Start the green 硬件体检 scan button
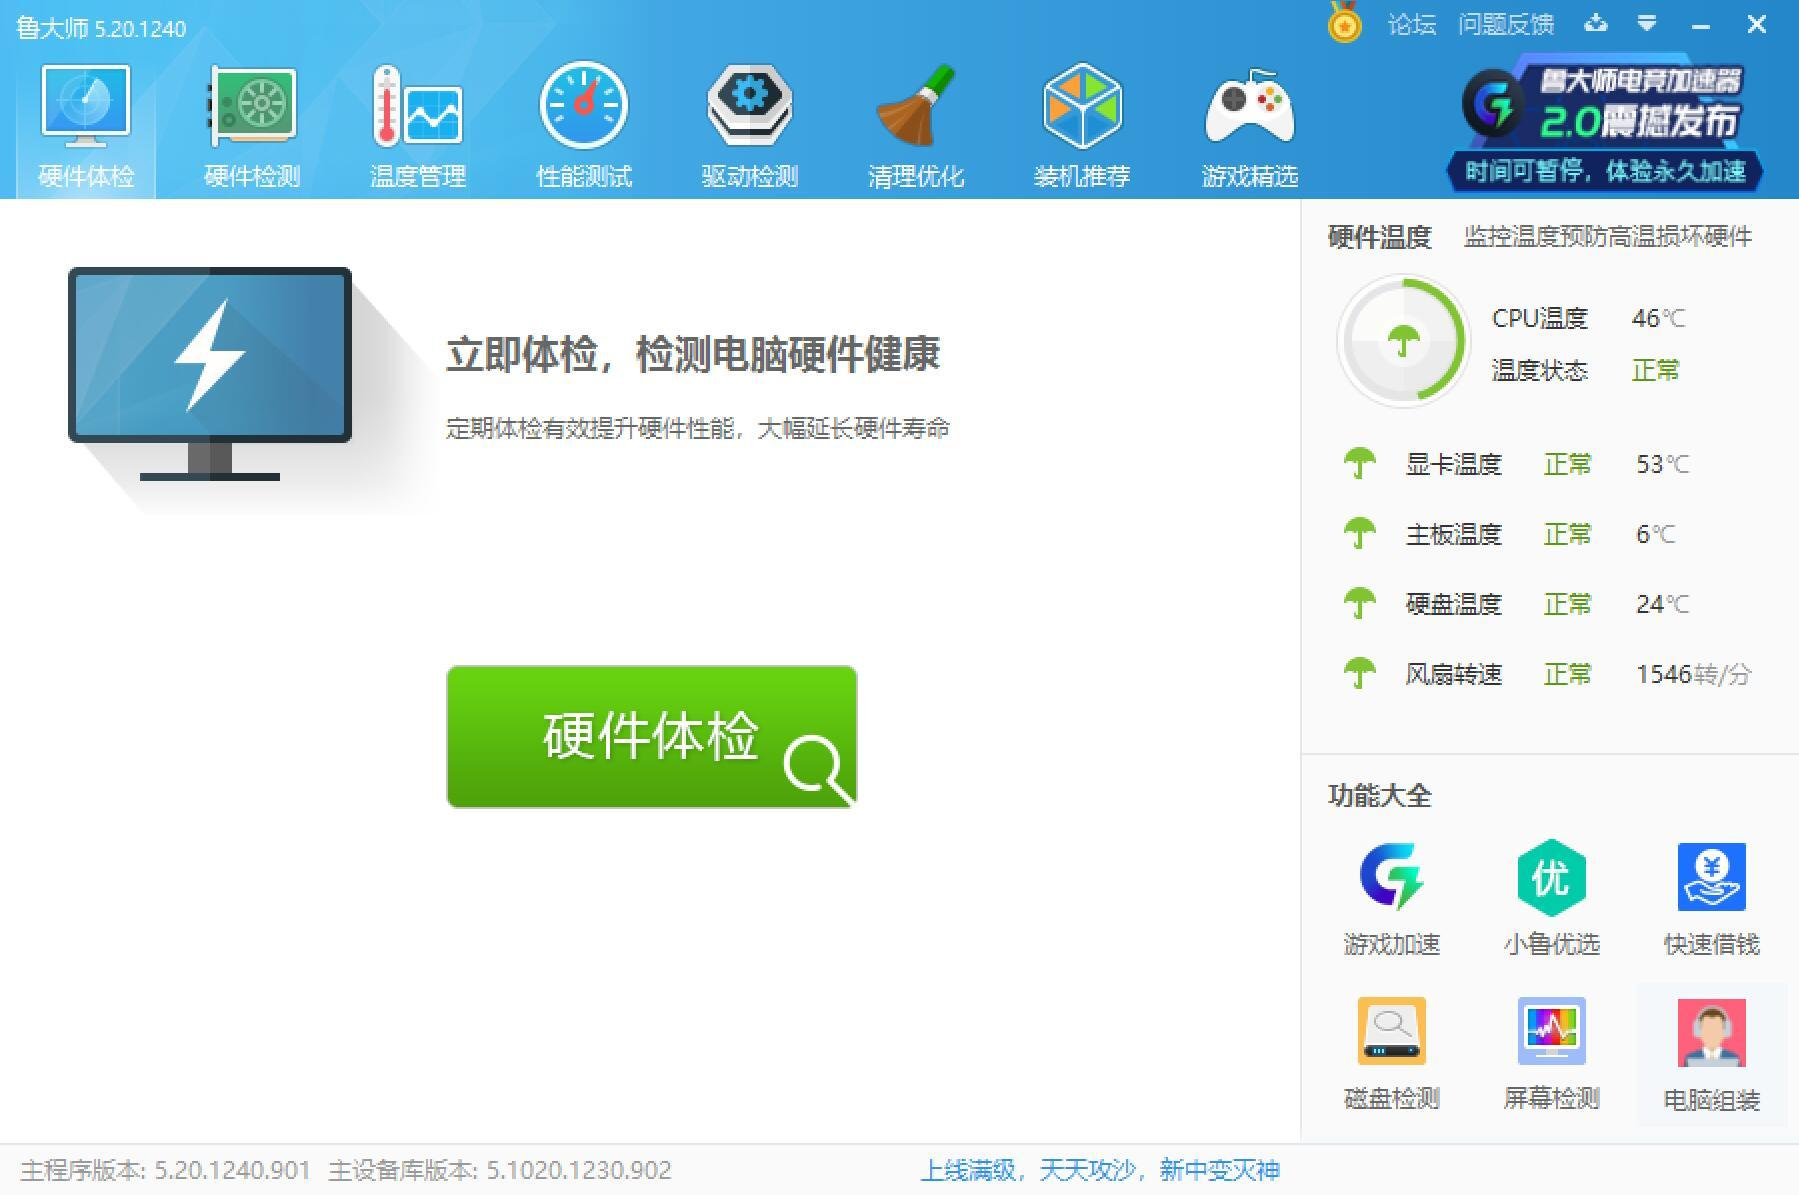The image size is (1799, 1195). coord(652,737)
